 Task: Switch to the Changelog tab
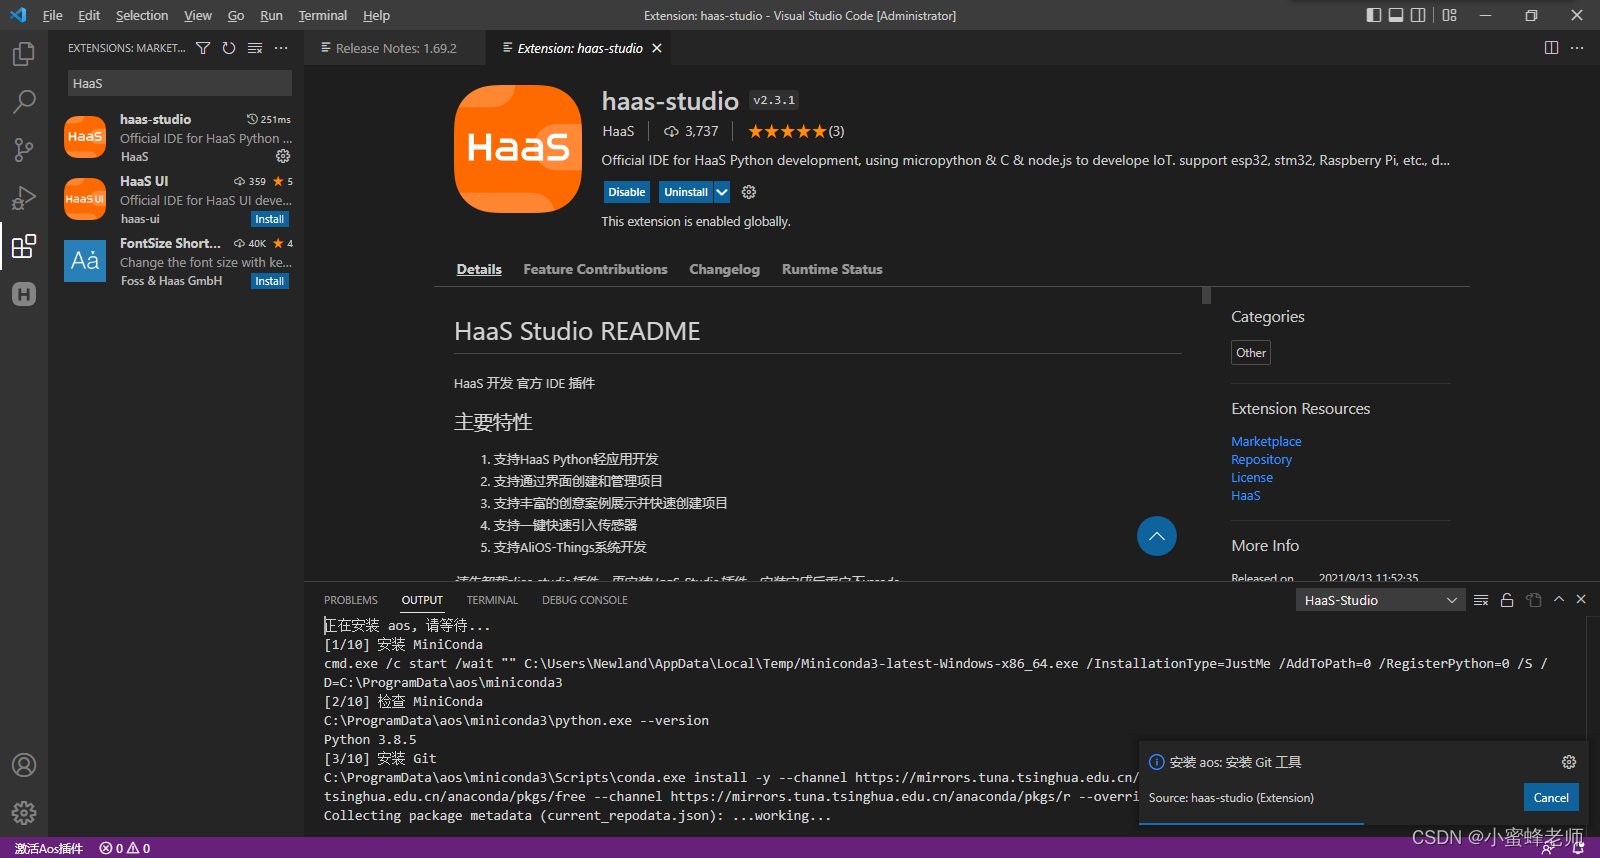pyautogui.click(x=724, y=269)
